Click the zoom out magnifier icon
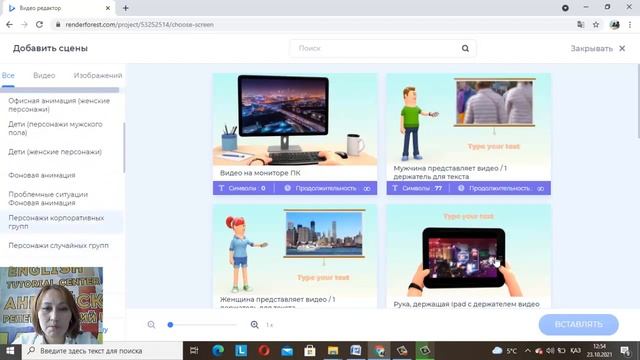 coord(151,324)
